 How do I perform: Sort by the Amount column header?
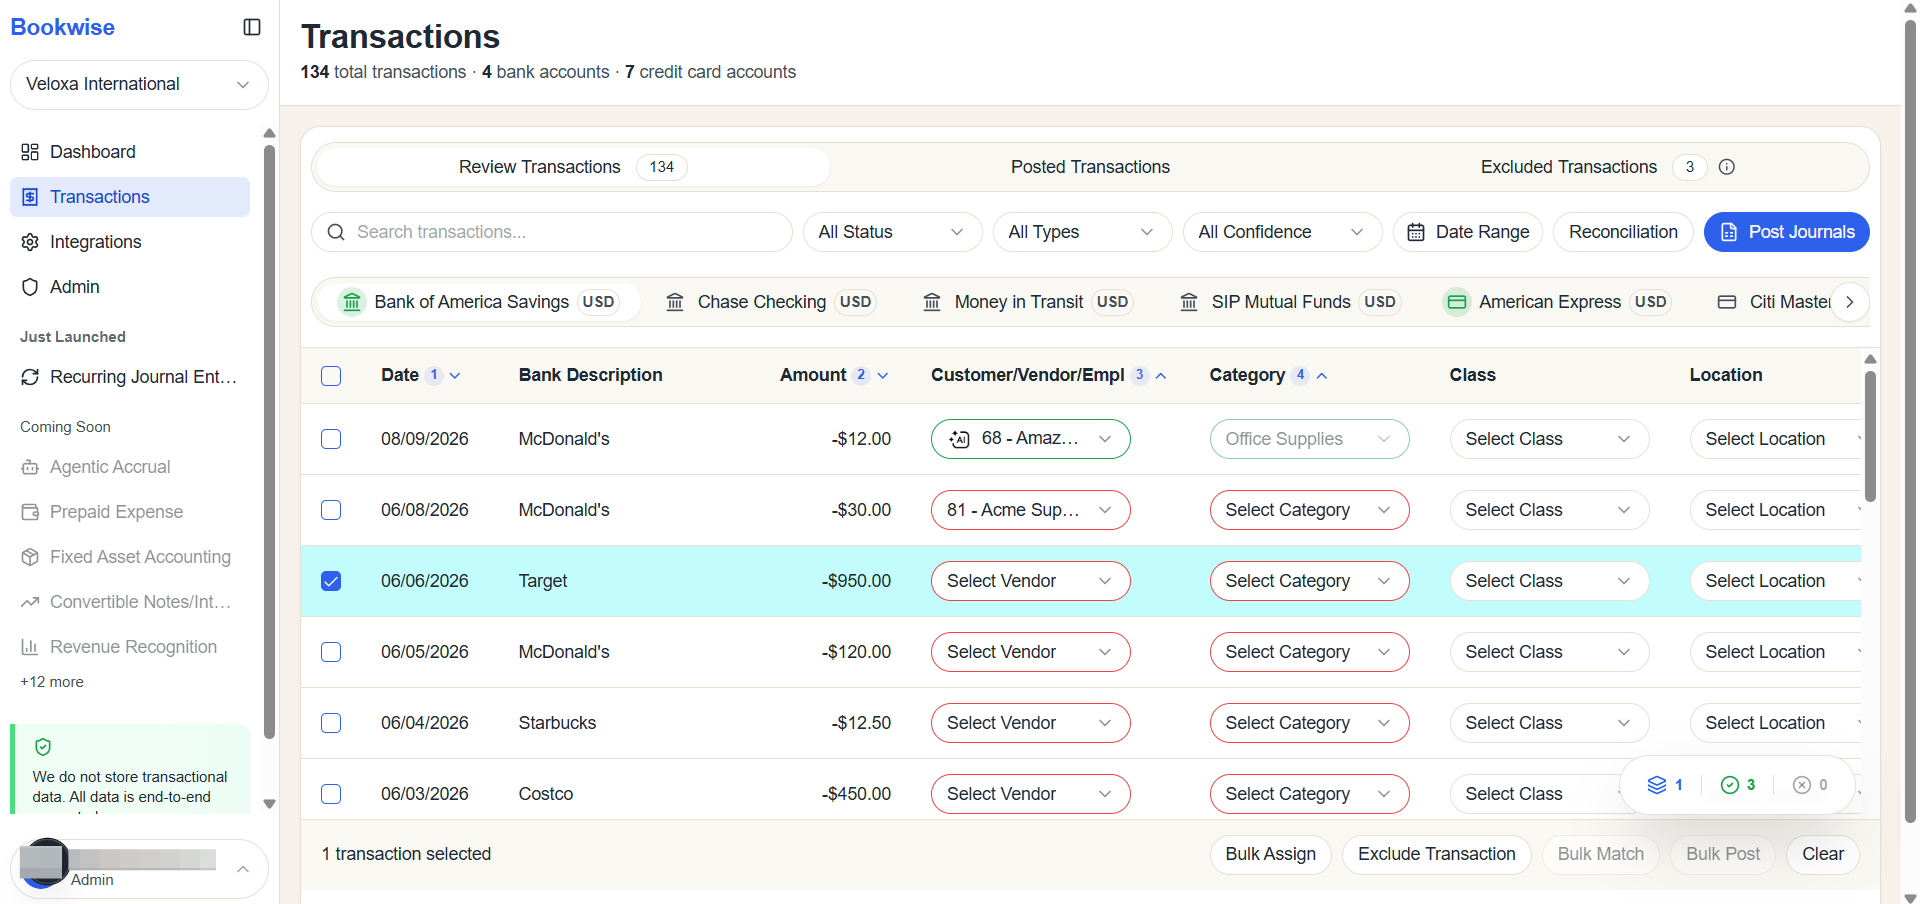pos(834,376)
